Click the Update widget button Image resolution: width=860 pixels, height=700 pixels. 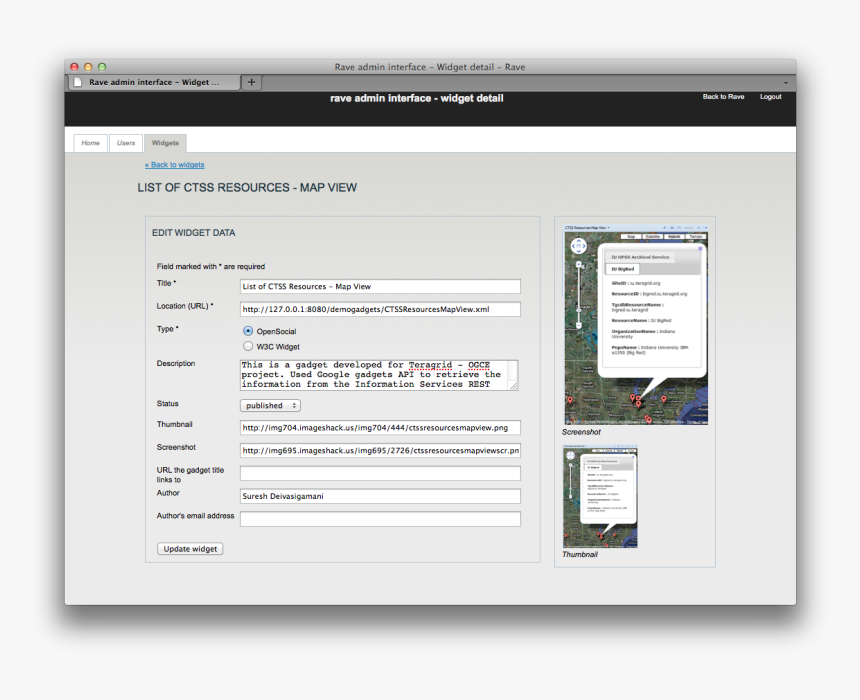190,549
